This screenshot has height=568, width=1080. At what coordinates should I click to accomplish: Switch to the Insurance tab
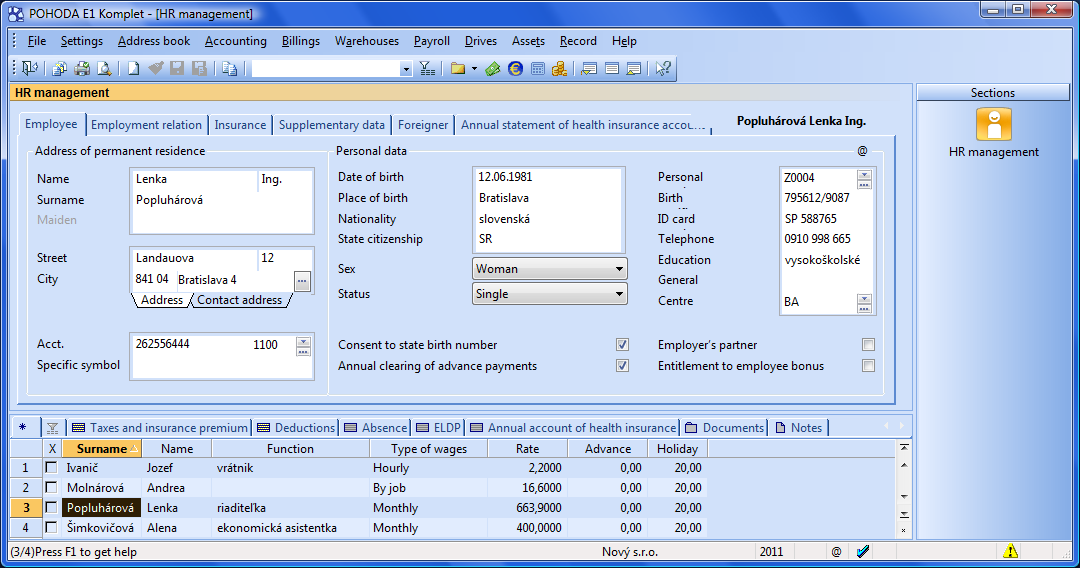(x=240, y=125)
